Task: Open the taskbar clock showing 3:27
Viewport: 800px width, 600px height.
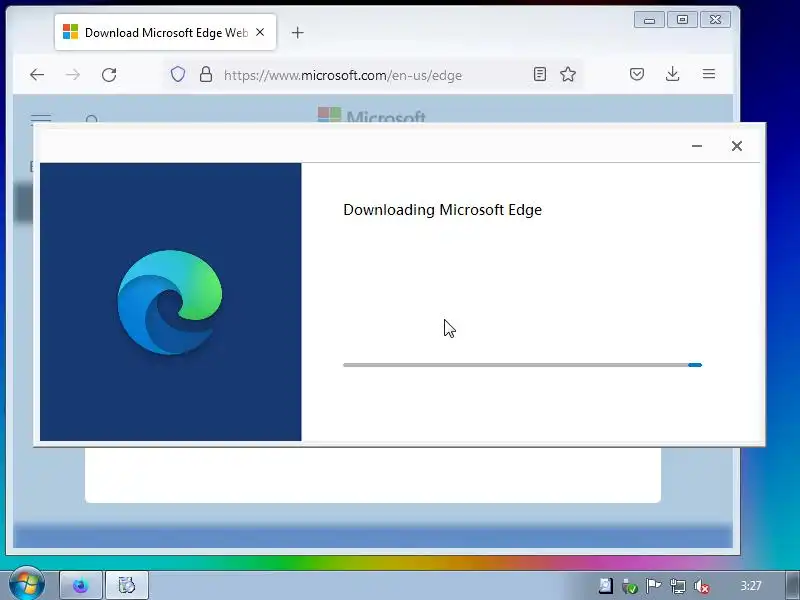Action: [x=751, y=586]
